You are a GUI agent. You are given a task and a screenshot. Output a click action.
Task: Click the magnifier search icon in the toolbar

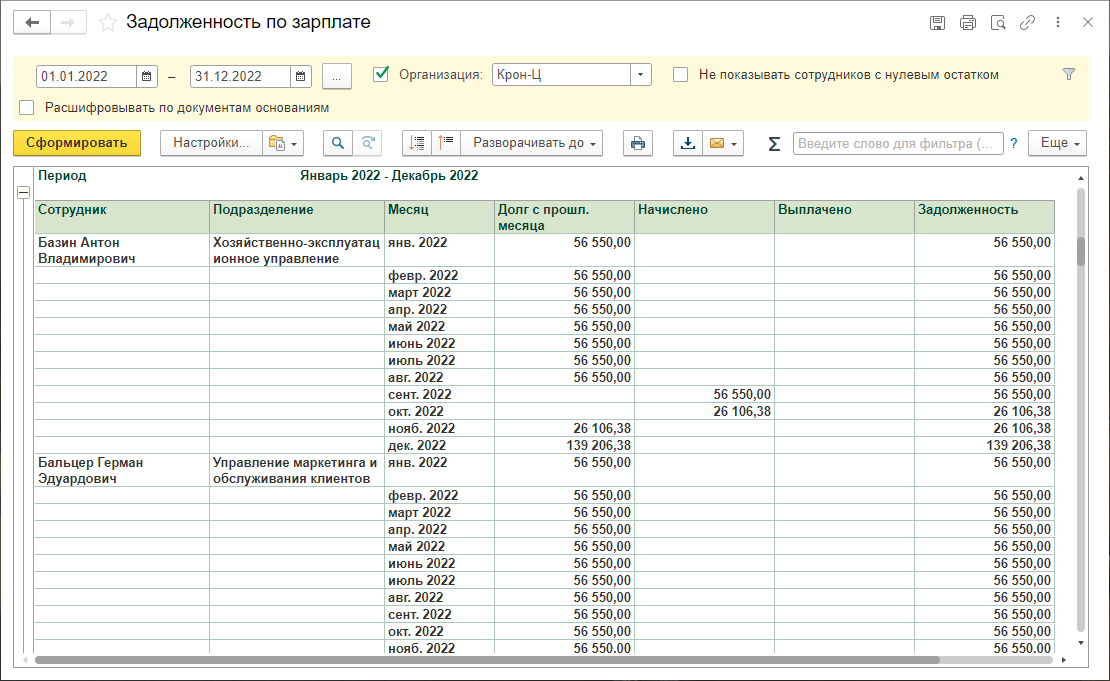[338, 143]
